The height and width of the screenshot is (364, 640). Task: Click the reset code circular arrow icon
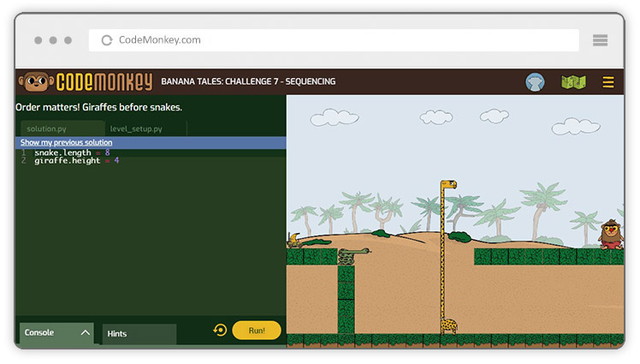coord(220,330)
